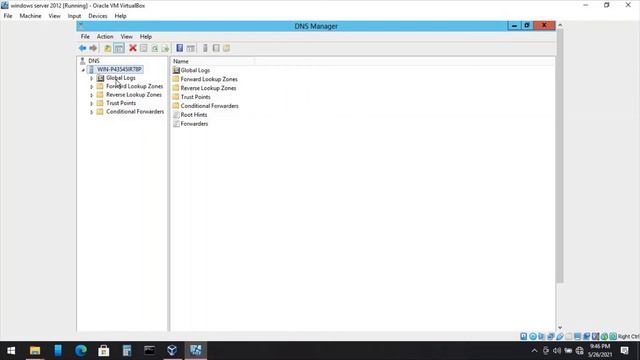
Task: Open the Windows Start button
Action: (x=11, y=350)
